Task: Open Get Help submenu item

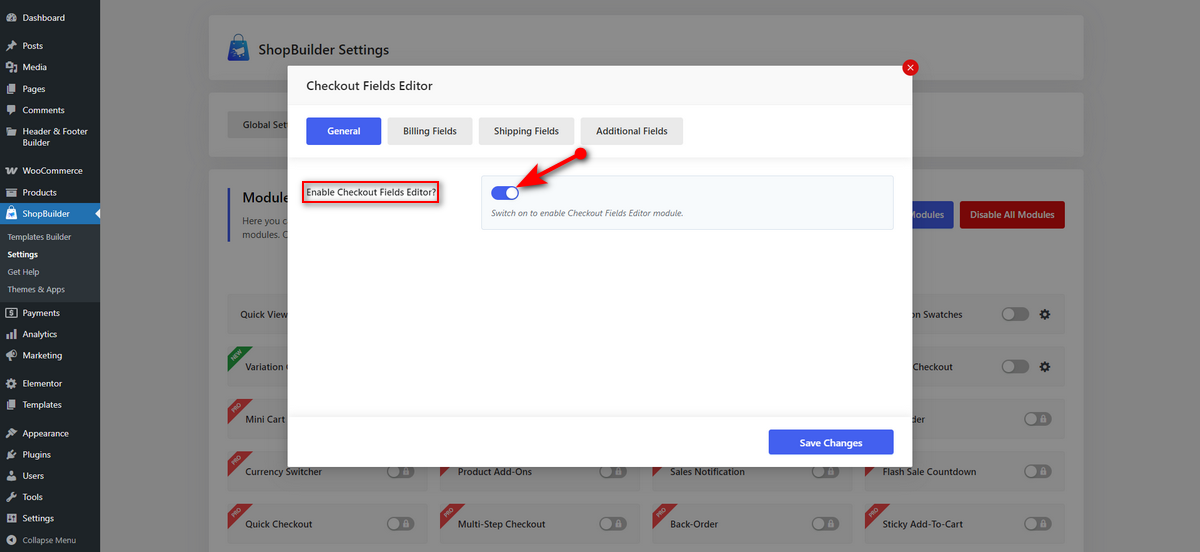Action: 24,272
